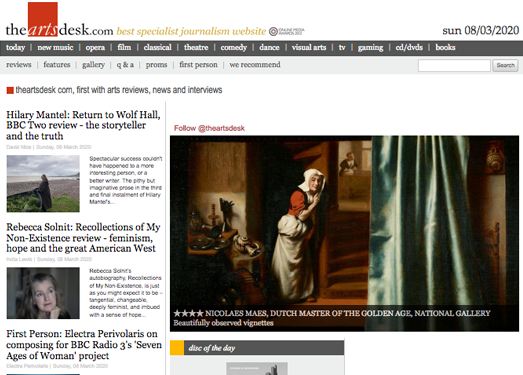
Task: Open the classical section
Action: click(158, 47)
